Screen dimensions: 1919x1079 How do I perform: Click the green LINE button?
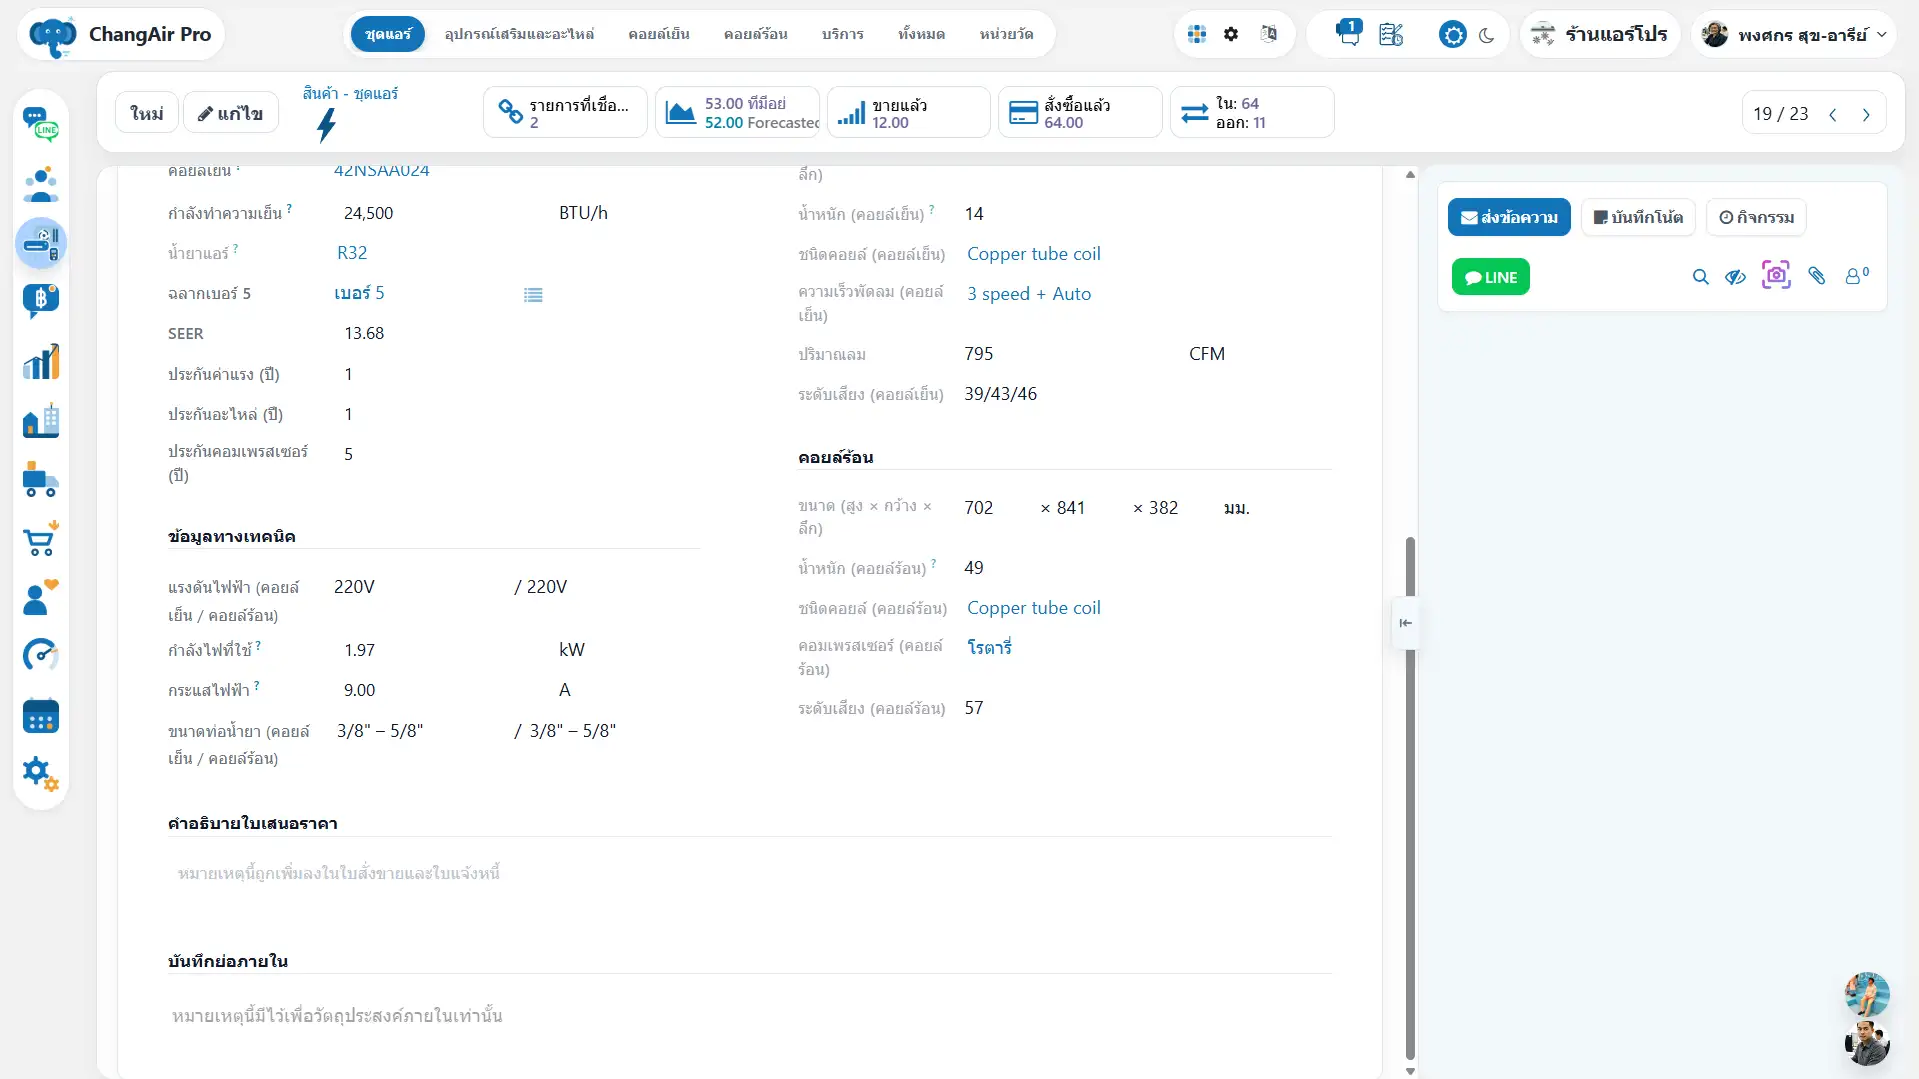point(1490,277)
